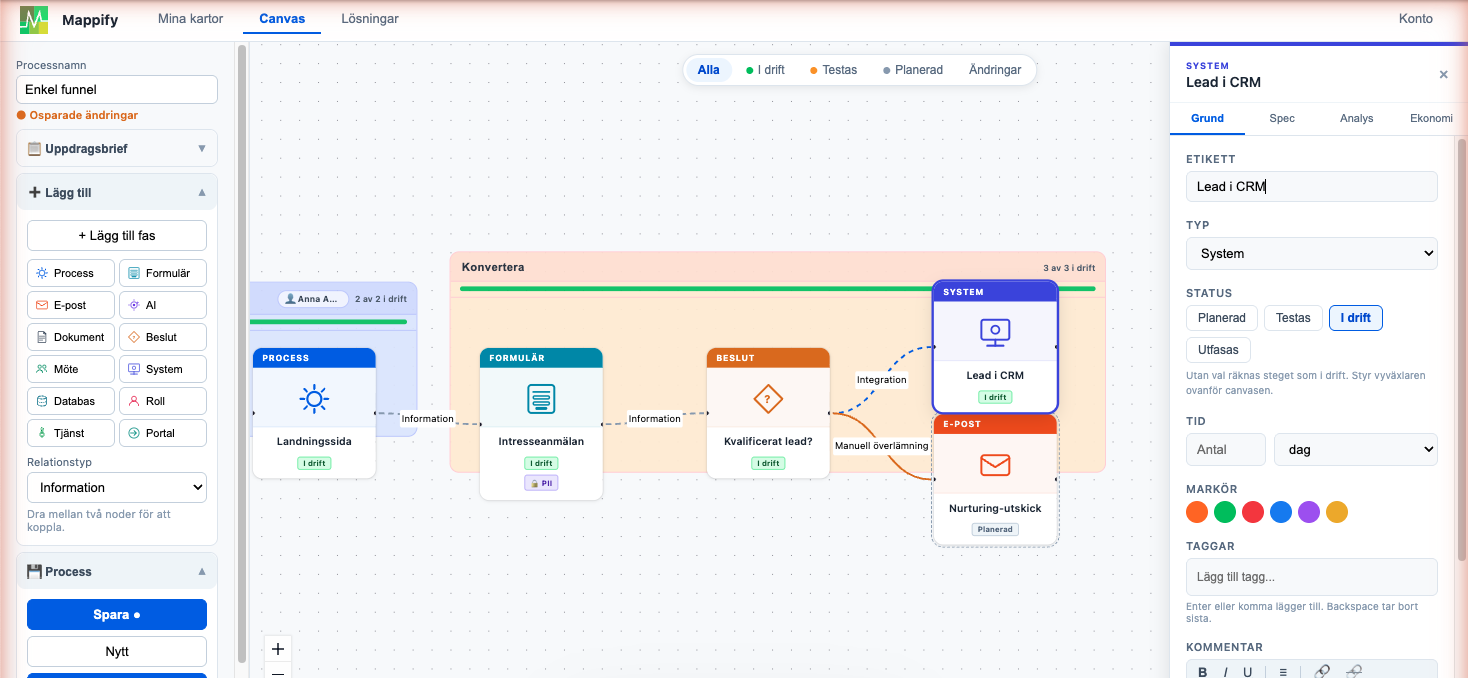
Task: Set status to Utfasas
Action: (1218, 350)
